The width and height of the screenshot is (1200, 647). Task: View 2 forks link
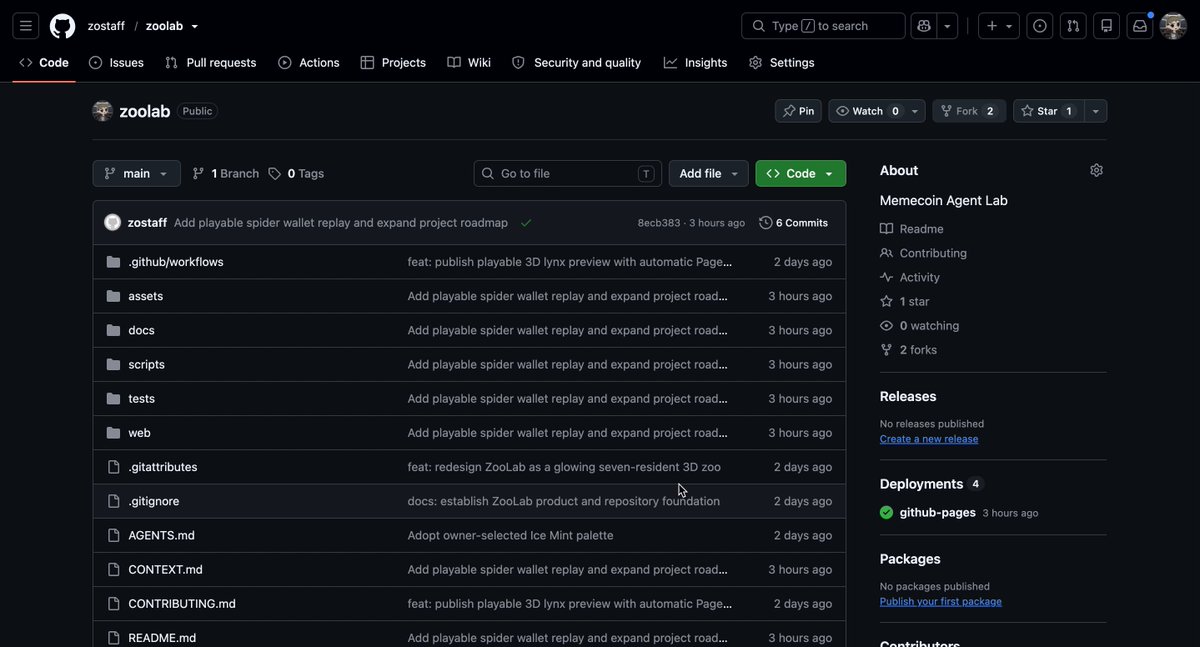point(908,349)
